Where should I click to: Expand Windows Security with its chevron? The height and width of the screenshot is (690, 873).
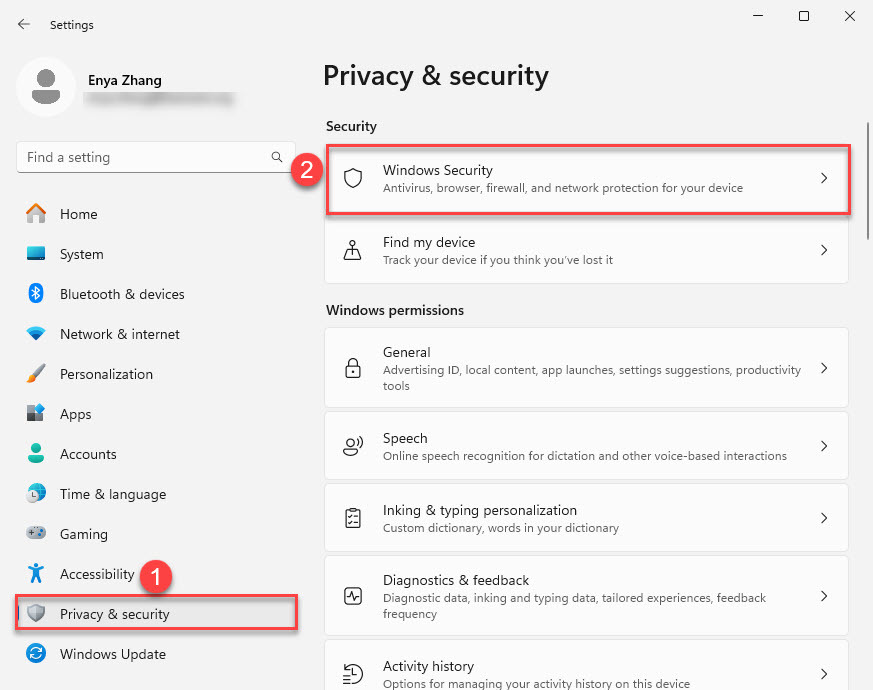tap(824, 178)
